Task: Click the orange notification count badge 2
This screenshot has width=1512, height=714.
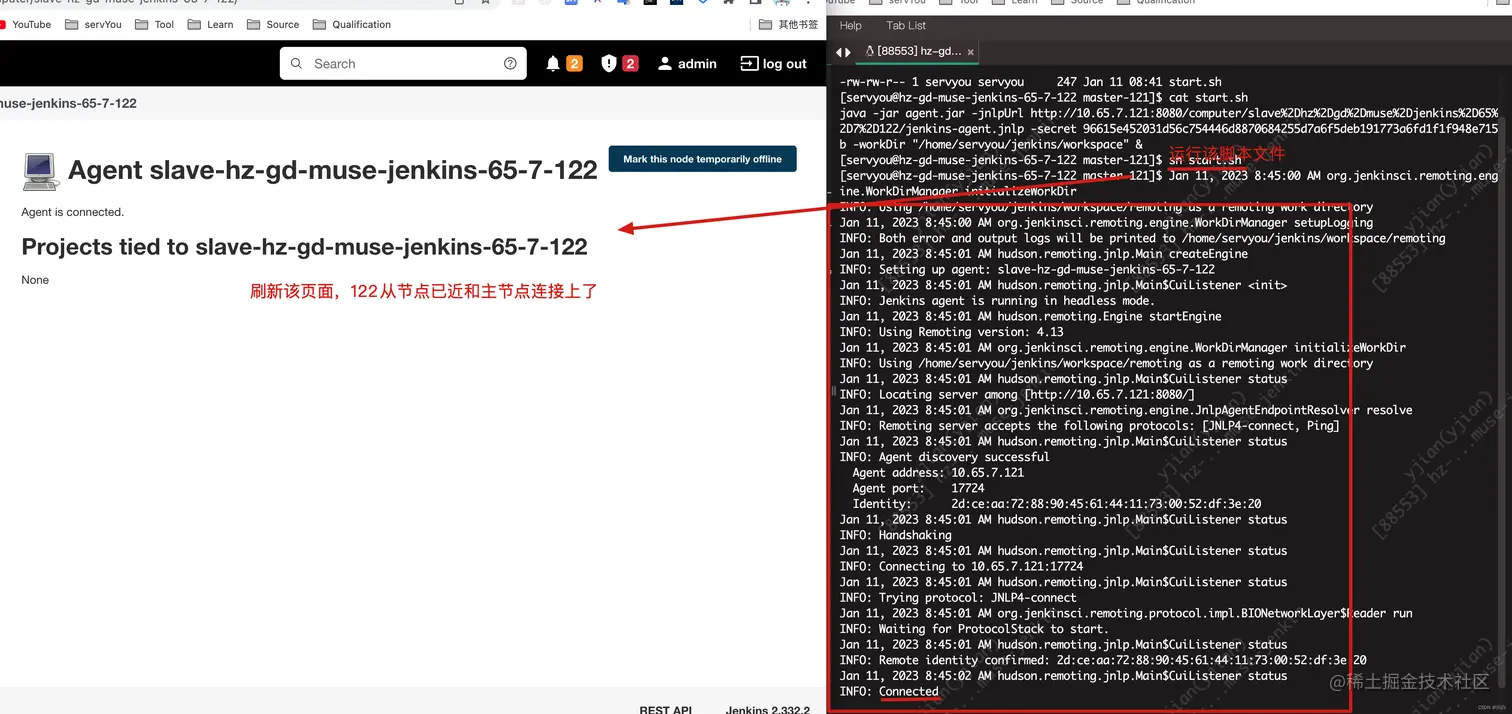Action: pos(574,64)
